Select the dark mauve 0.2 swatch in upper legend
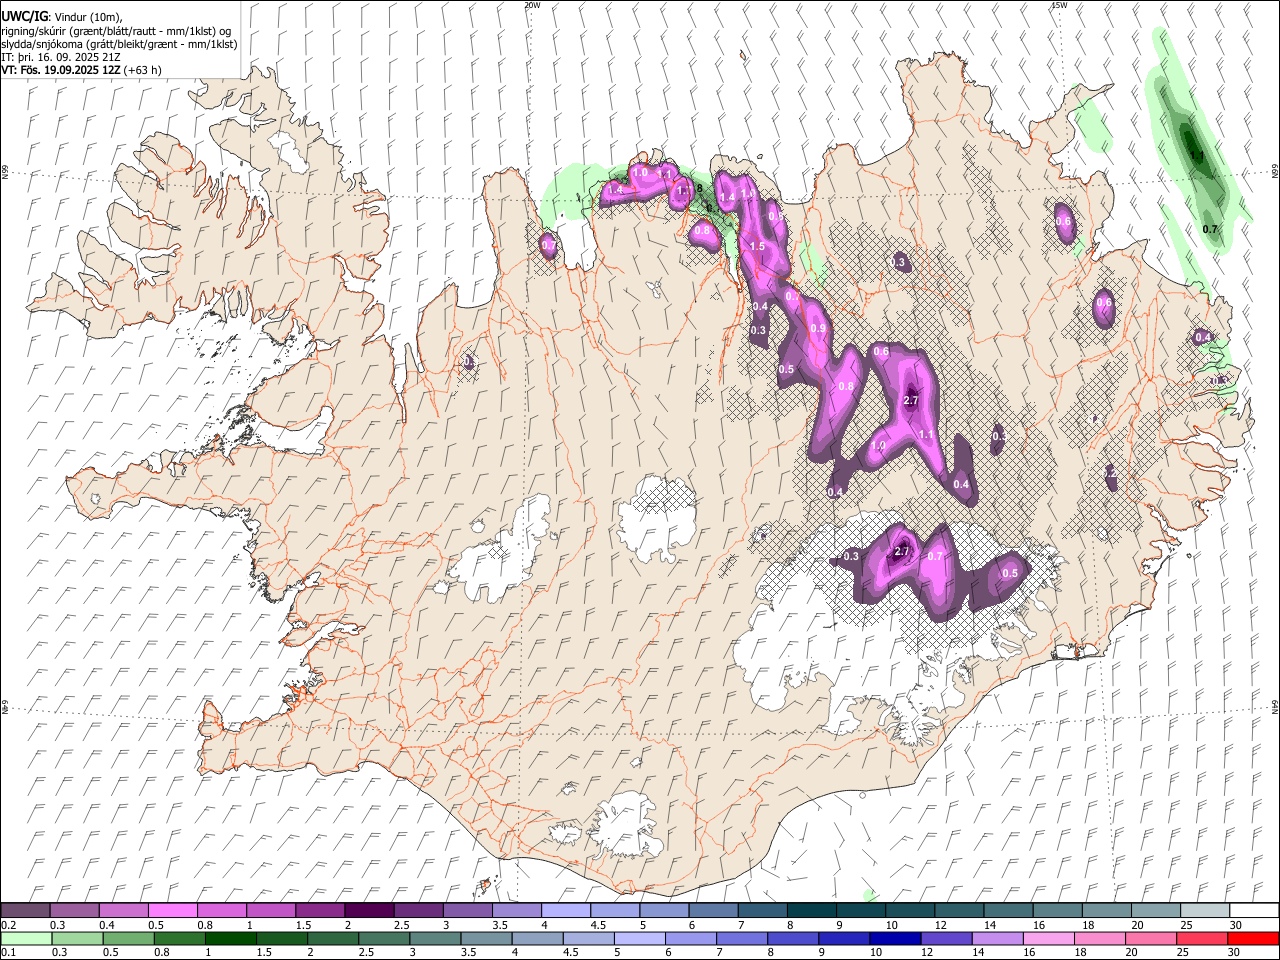 (25, 910)
